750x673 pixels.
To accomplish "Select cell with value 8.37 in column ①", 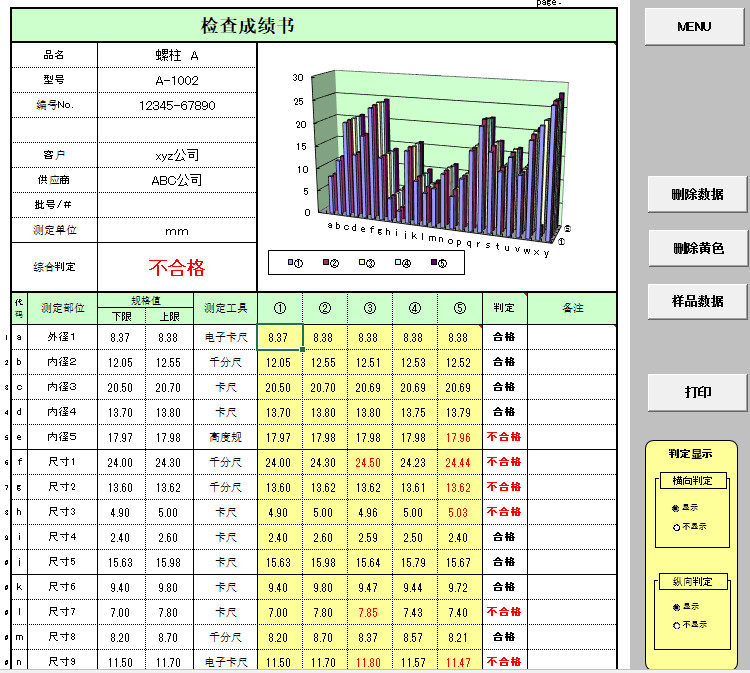I will (280, 337).
